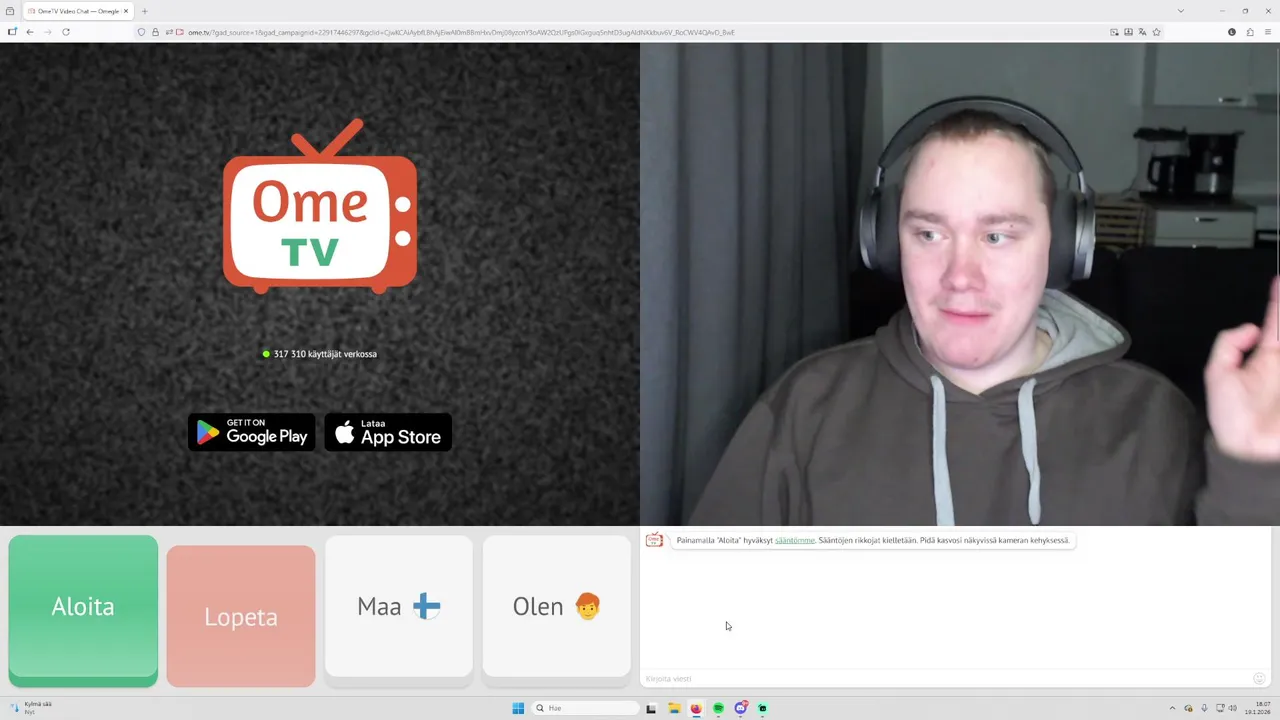Open the weather widget on taskbar

pyautogui.click(x=32, y=708)
